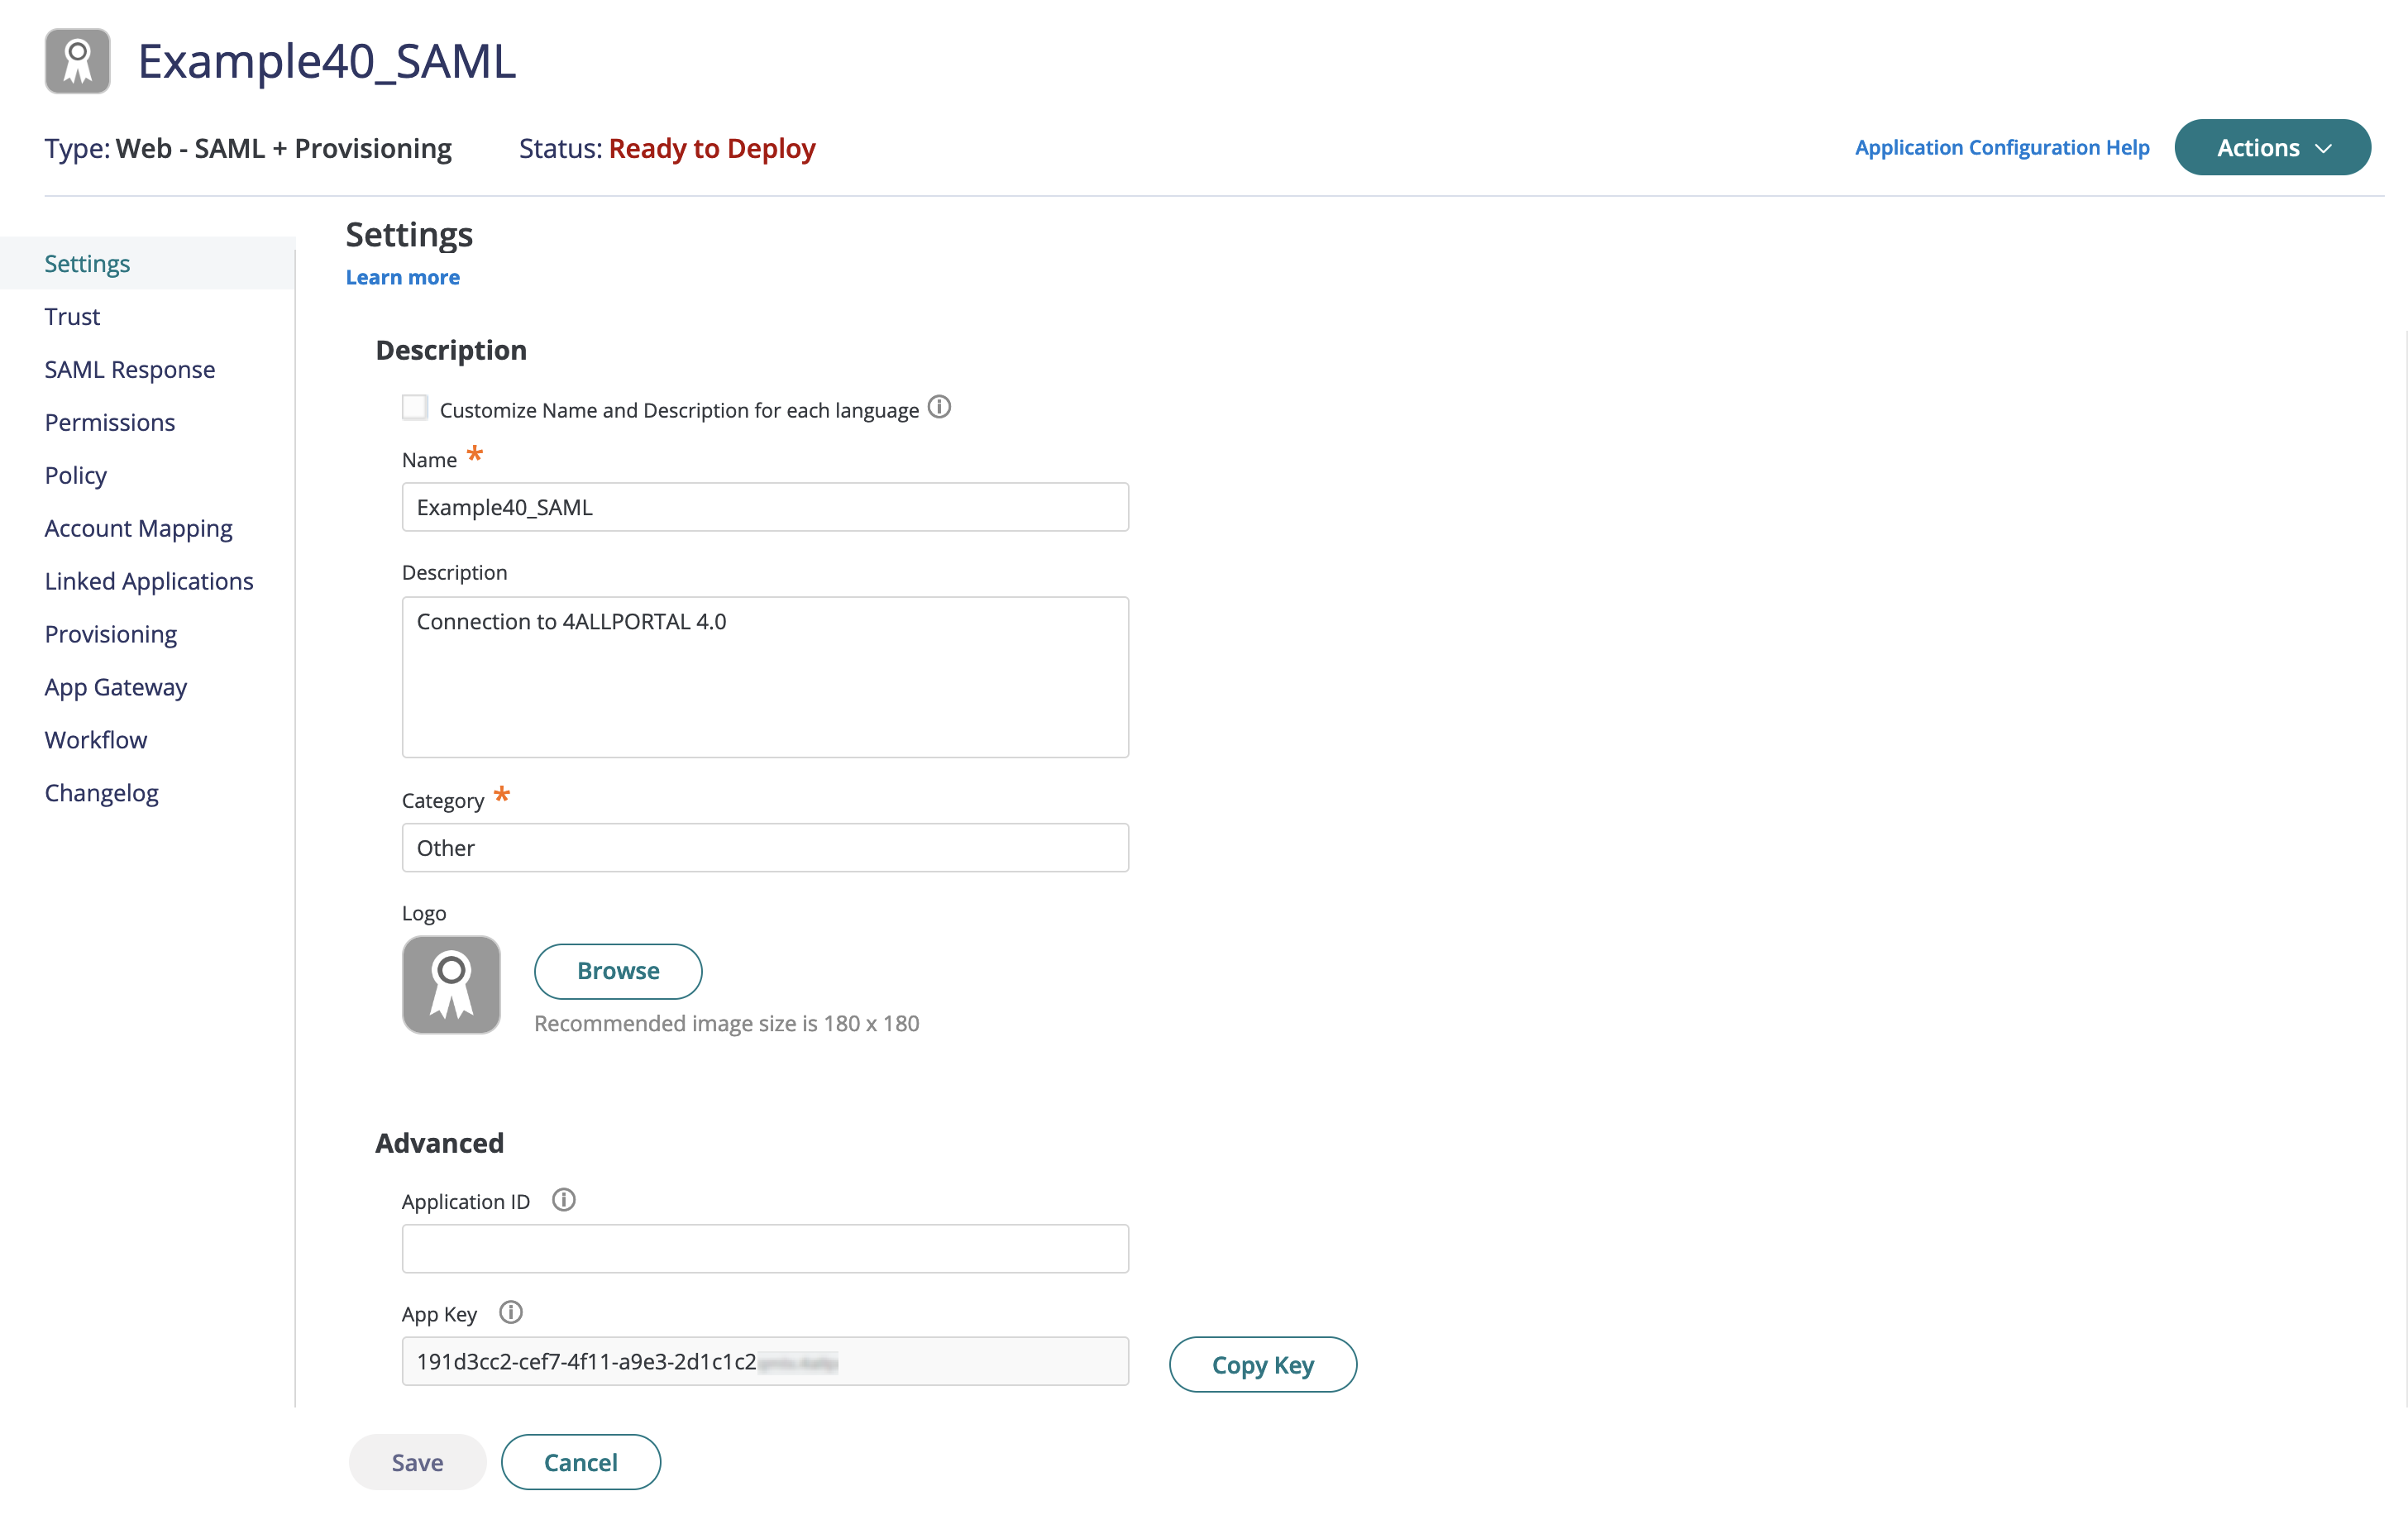Expand the Actions dropdown button

pos(2272,147)
